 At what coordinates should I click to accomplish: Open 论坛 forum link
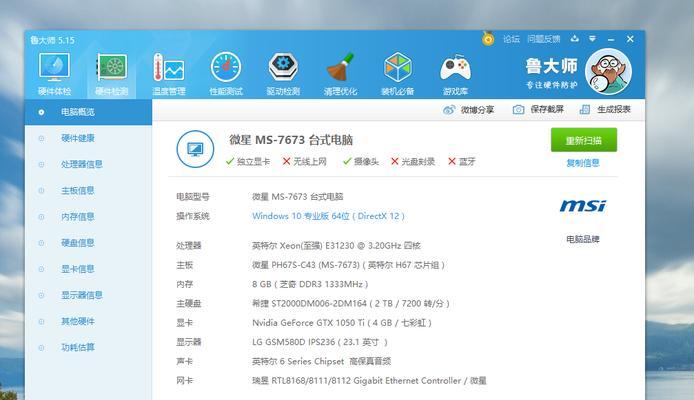(x=511, y=39)
